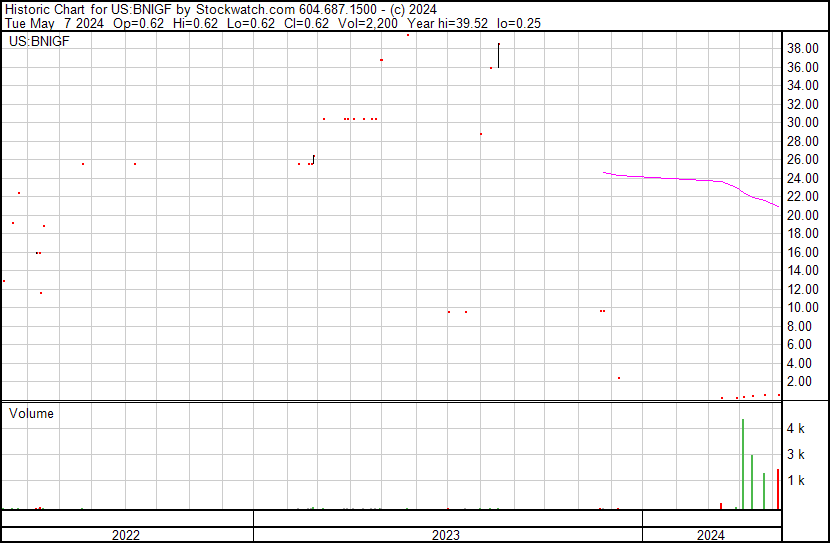
Task: Click the 38.00 price axis label
Action: click(x=803, y=49)
